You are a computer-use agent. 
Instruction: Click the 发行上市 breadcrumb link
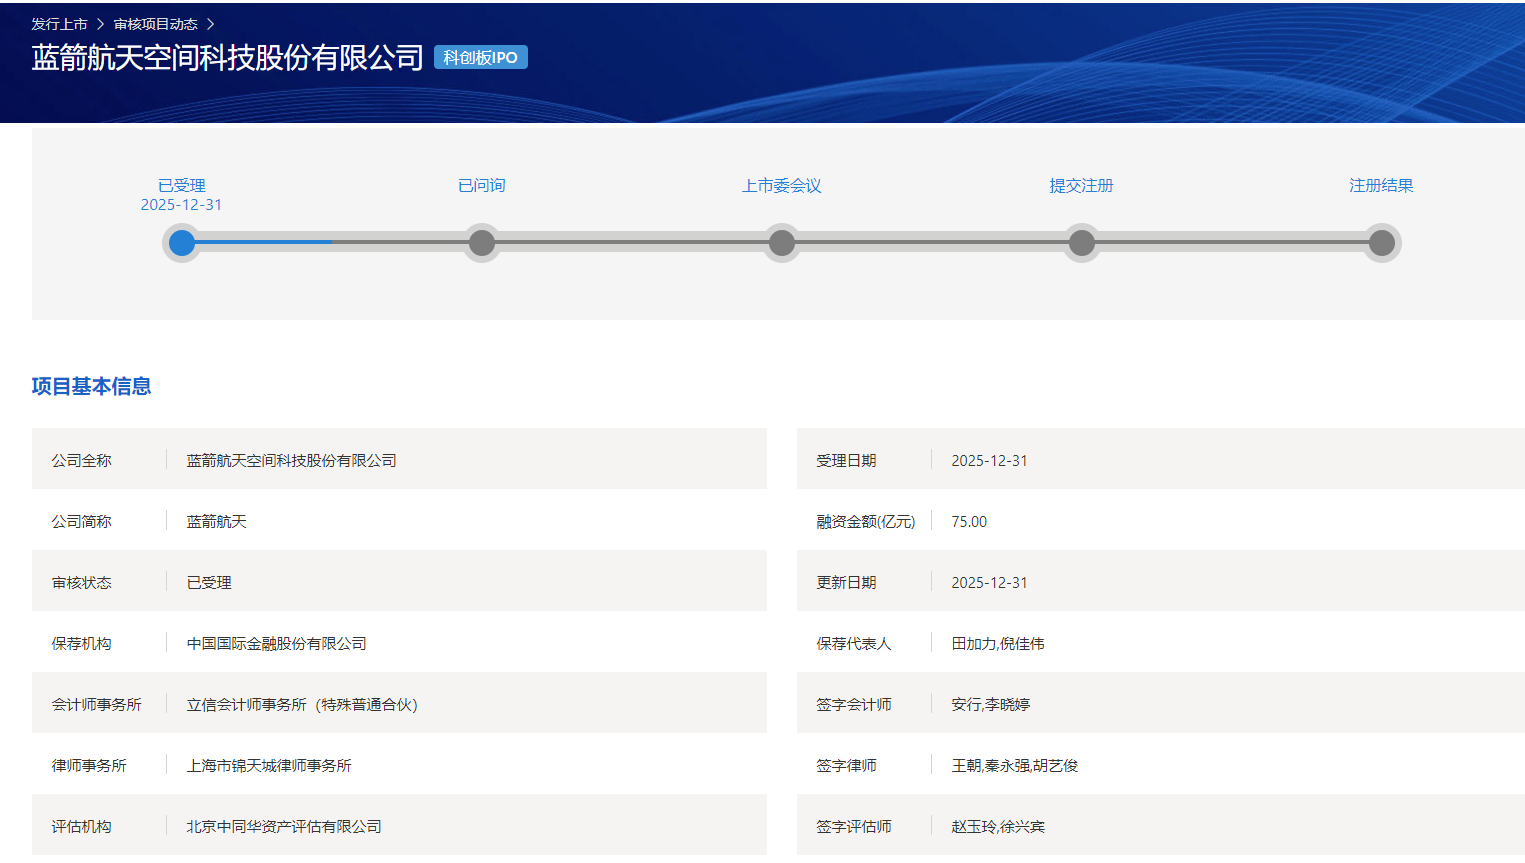(59, 24)
